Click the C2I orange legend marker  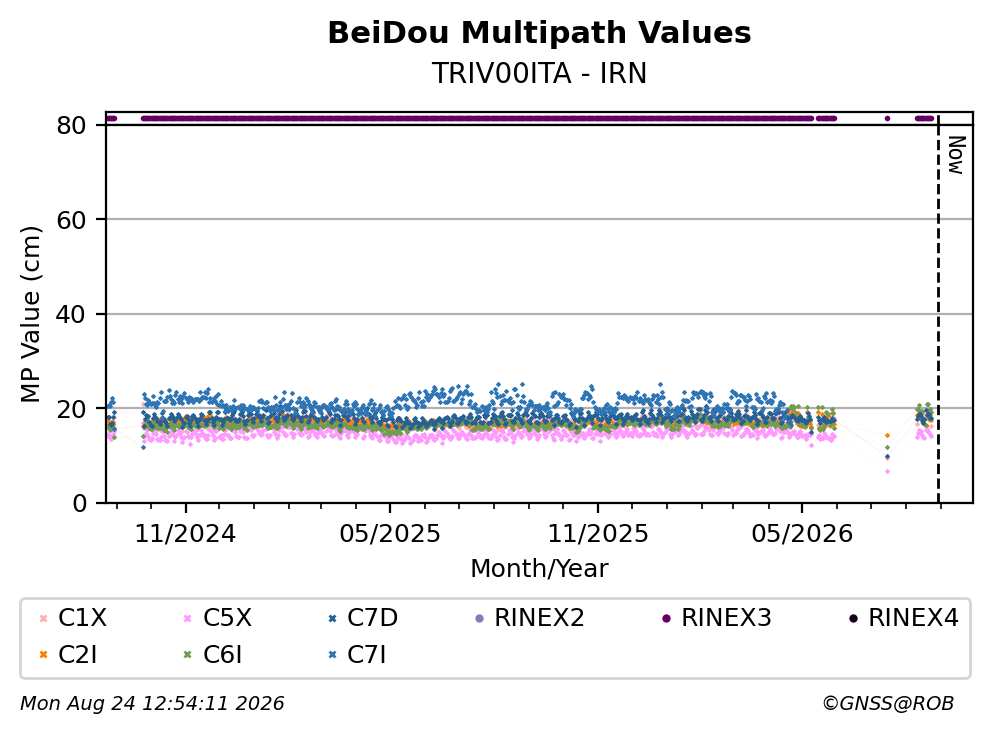coord(43,655)
